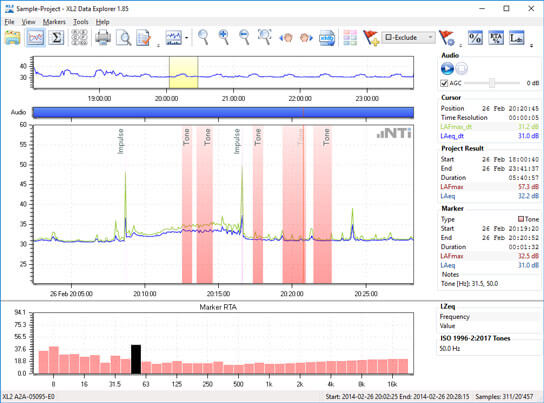The width and height of the screenshot is (544, 403).
Task: Toggle the level chart view button
Action: tap(36, 37)
